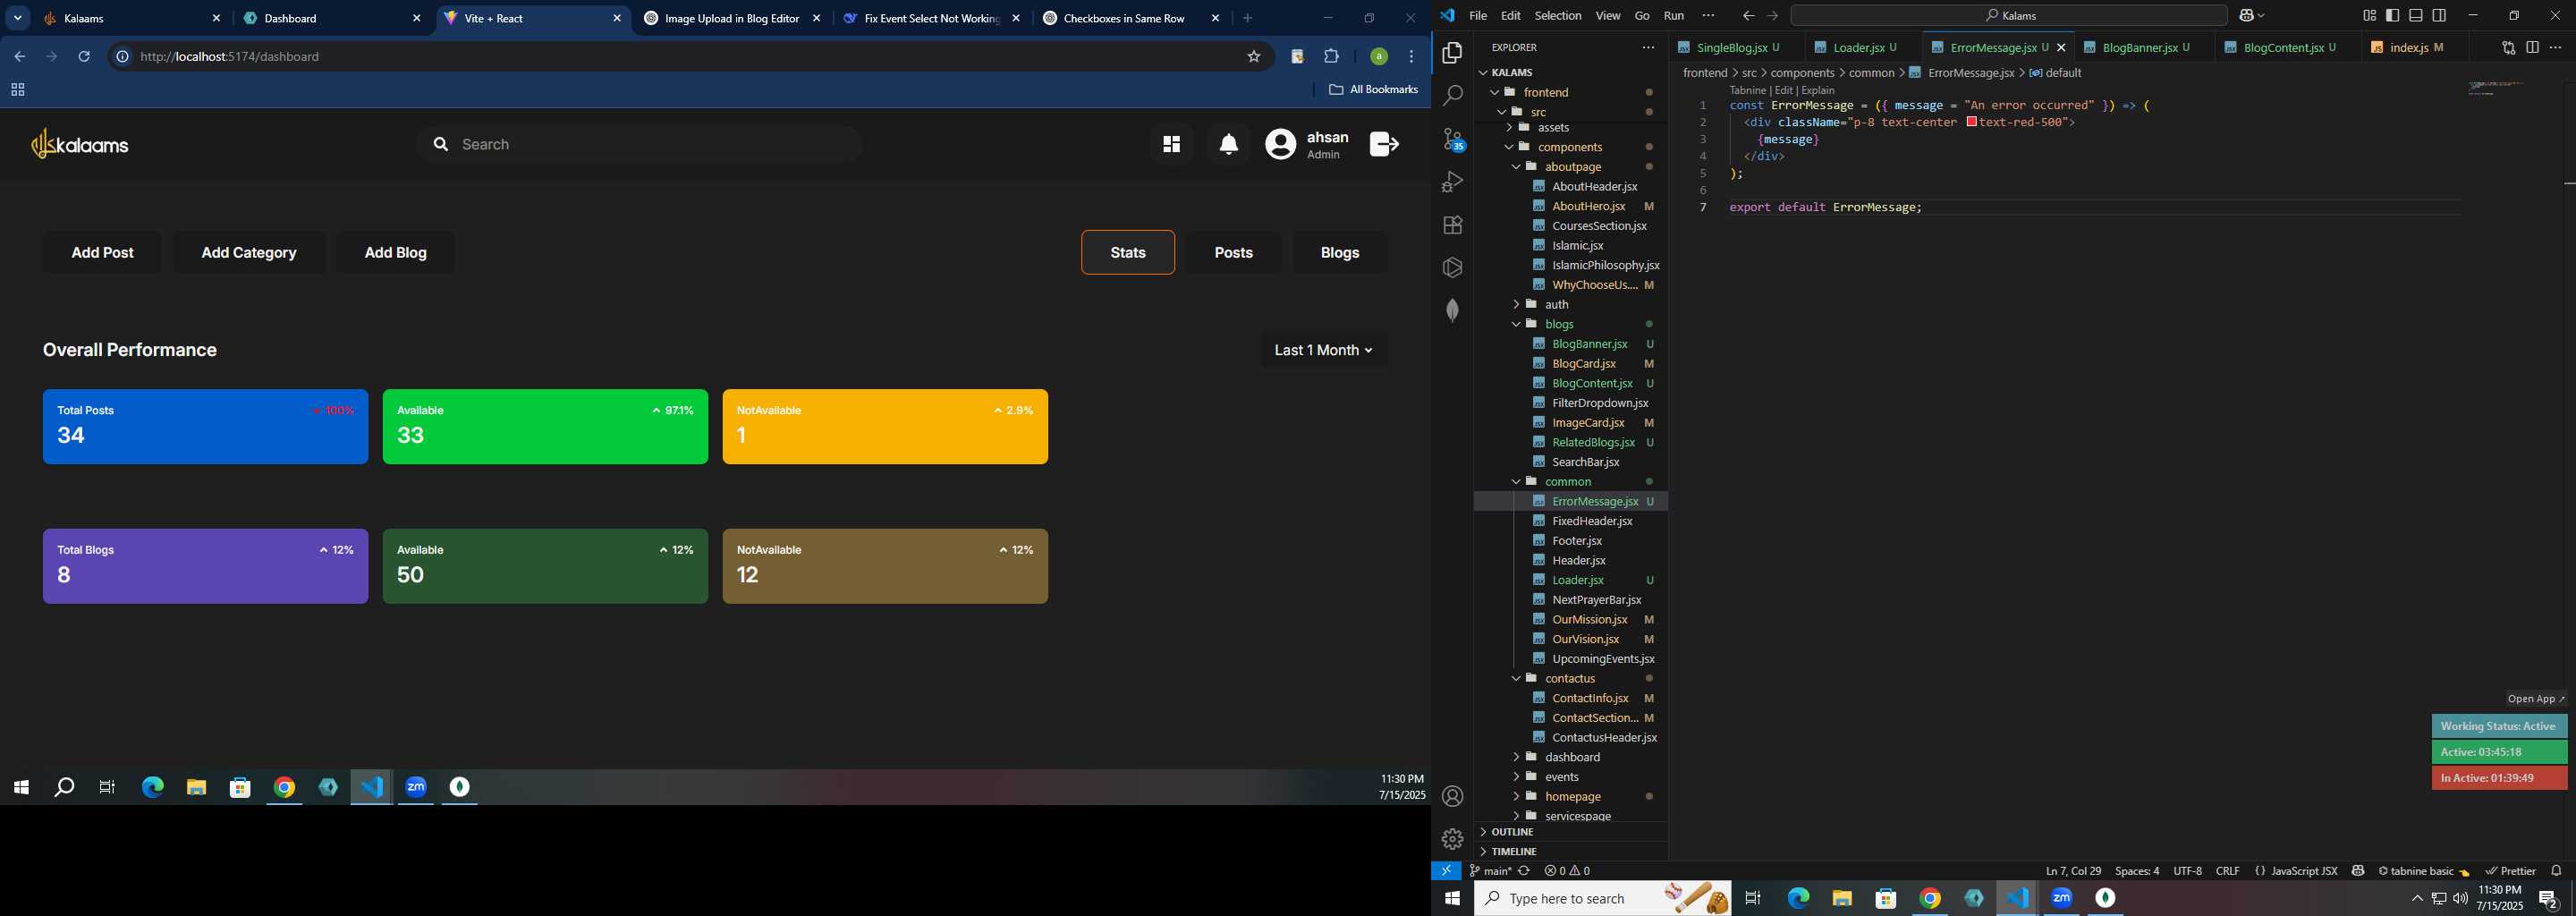
Task: Open Customize Layout icon in title bar
Action: coord(2369,16)
